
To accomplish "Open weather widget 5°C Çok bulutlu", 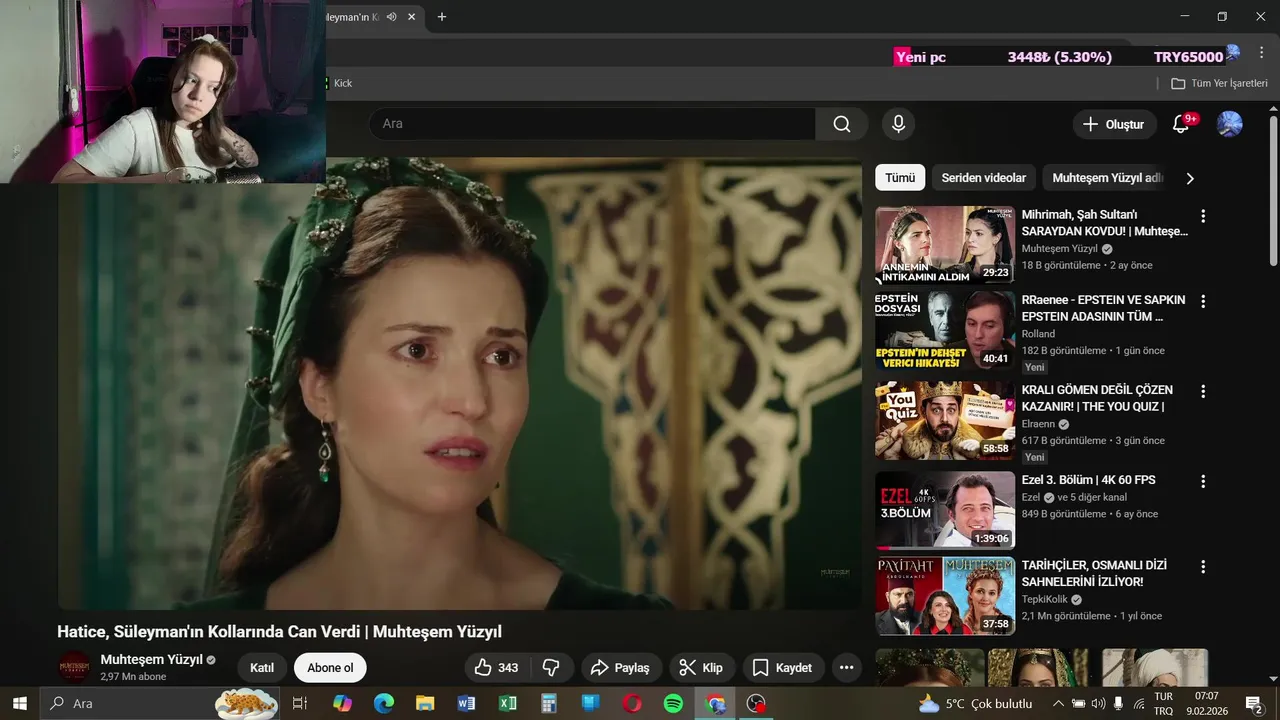I will point(975,703).
